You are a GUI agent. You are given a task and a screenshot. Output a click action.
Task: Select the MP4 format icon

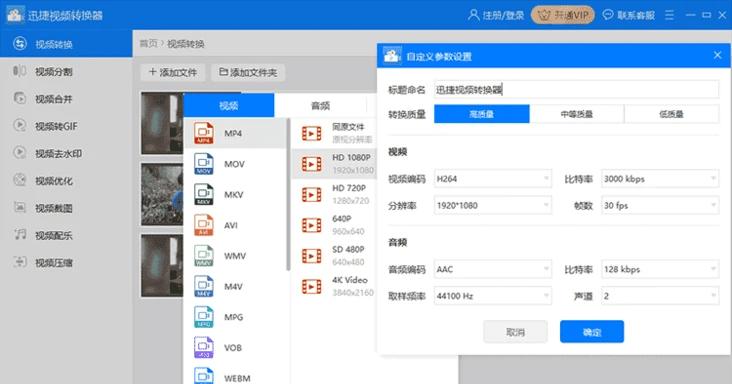204,133
